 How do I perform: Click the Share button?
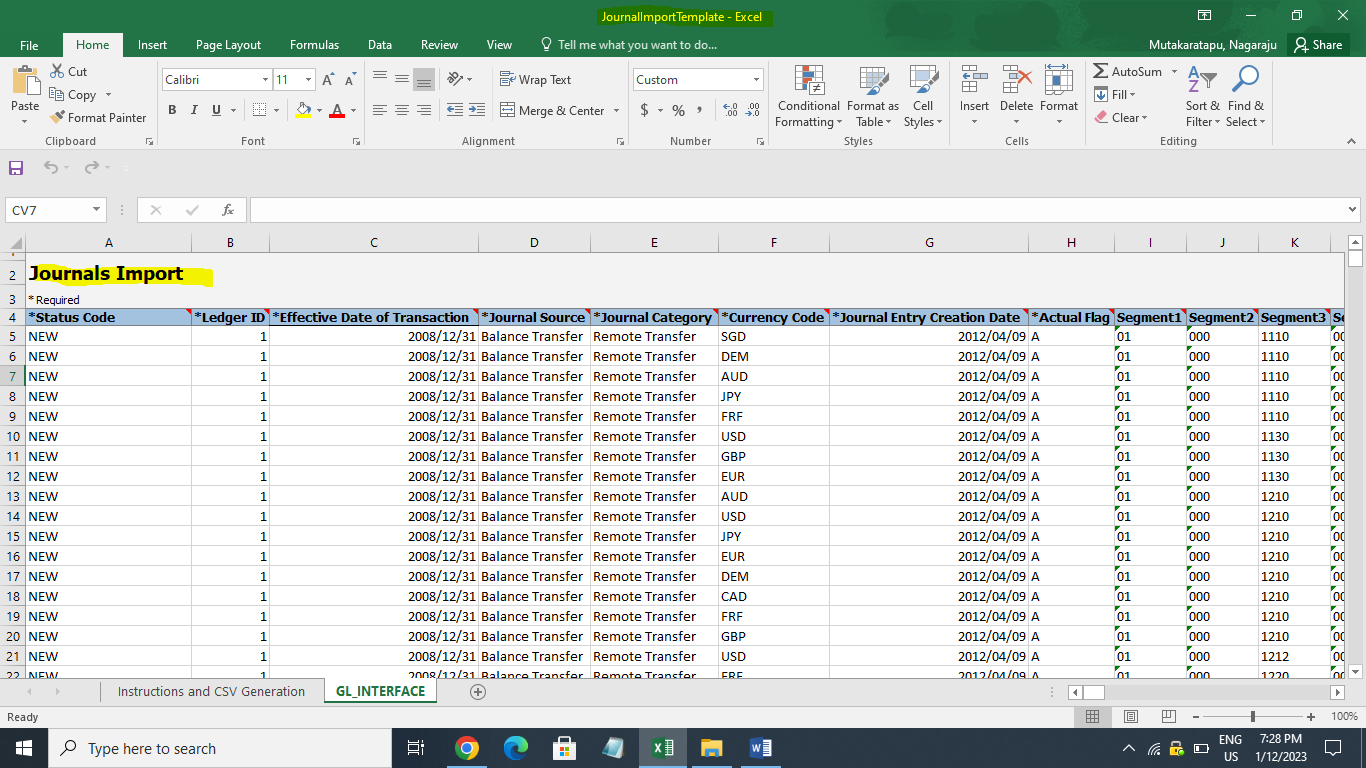(1316, 44)
